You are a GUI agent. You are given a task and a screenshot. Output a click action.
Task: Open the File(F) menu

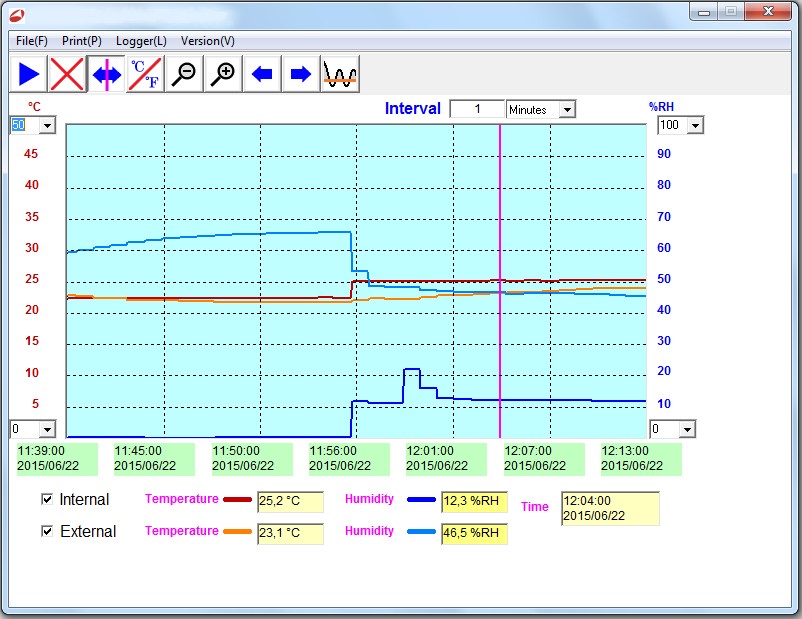(x=32, y=41)
